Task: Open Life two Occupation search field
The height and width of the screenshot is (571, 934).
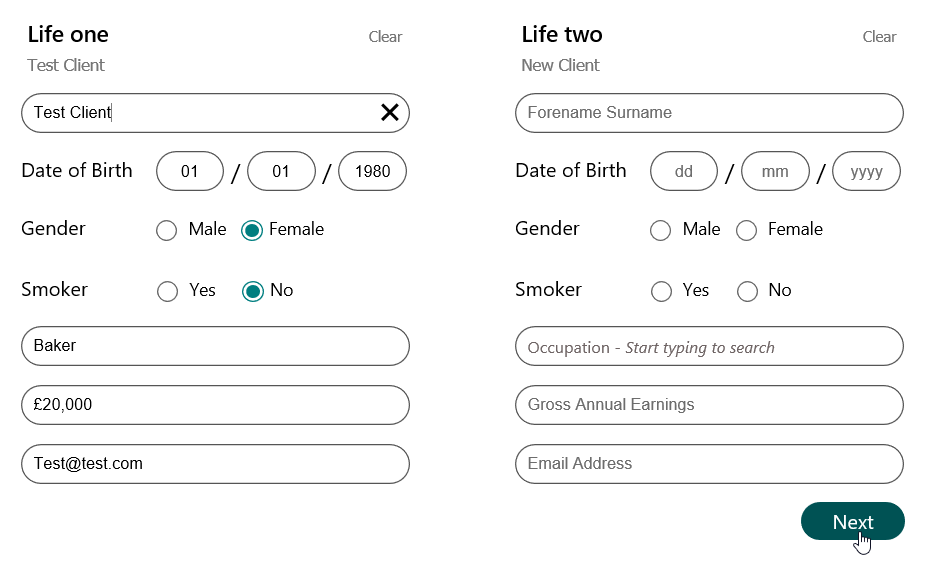Action: click(709, 347)
